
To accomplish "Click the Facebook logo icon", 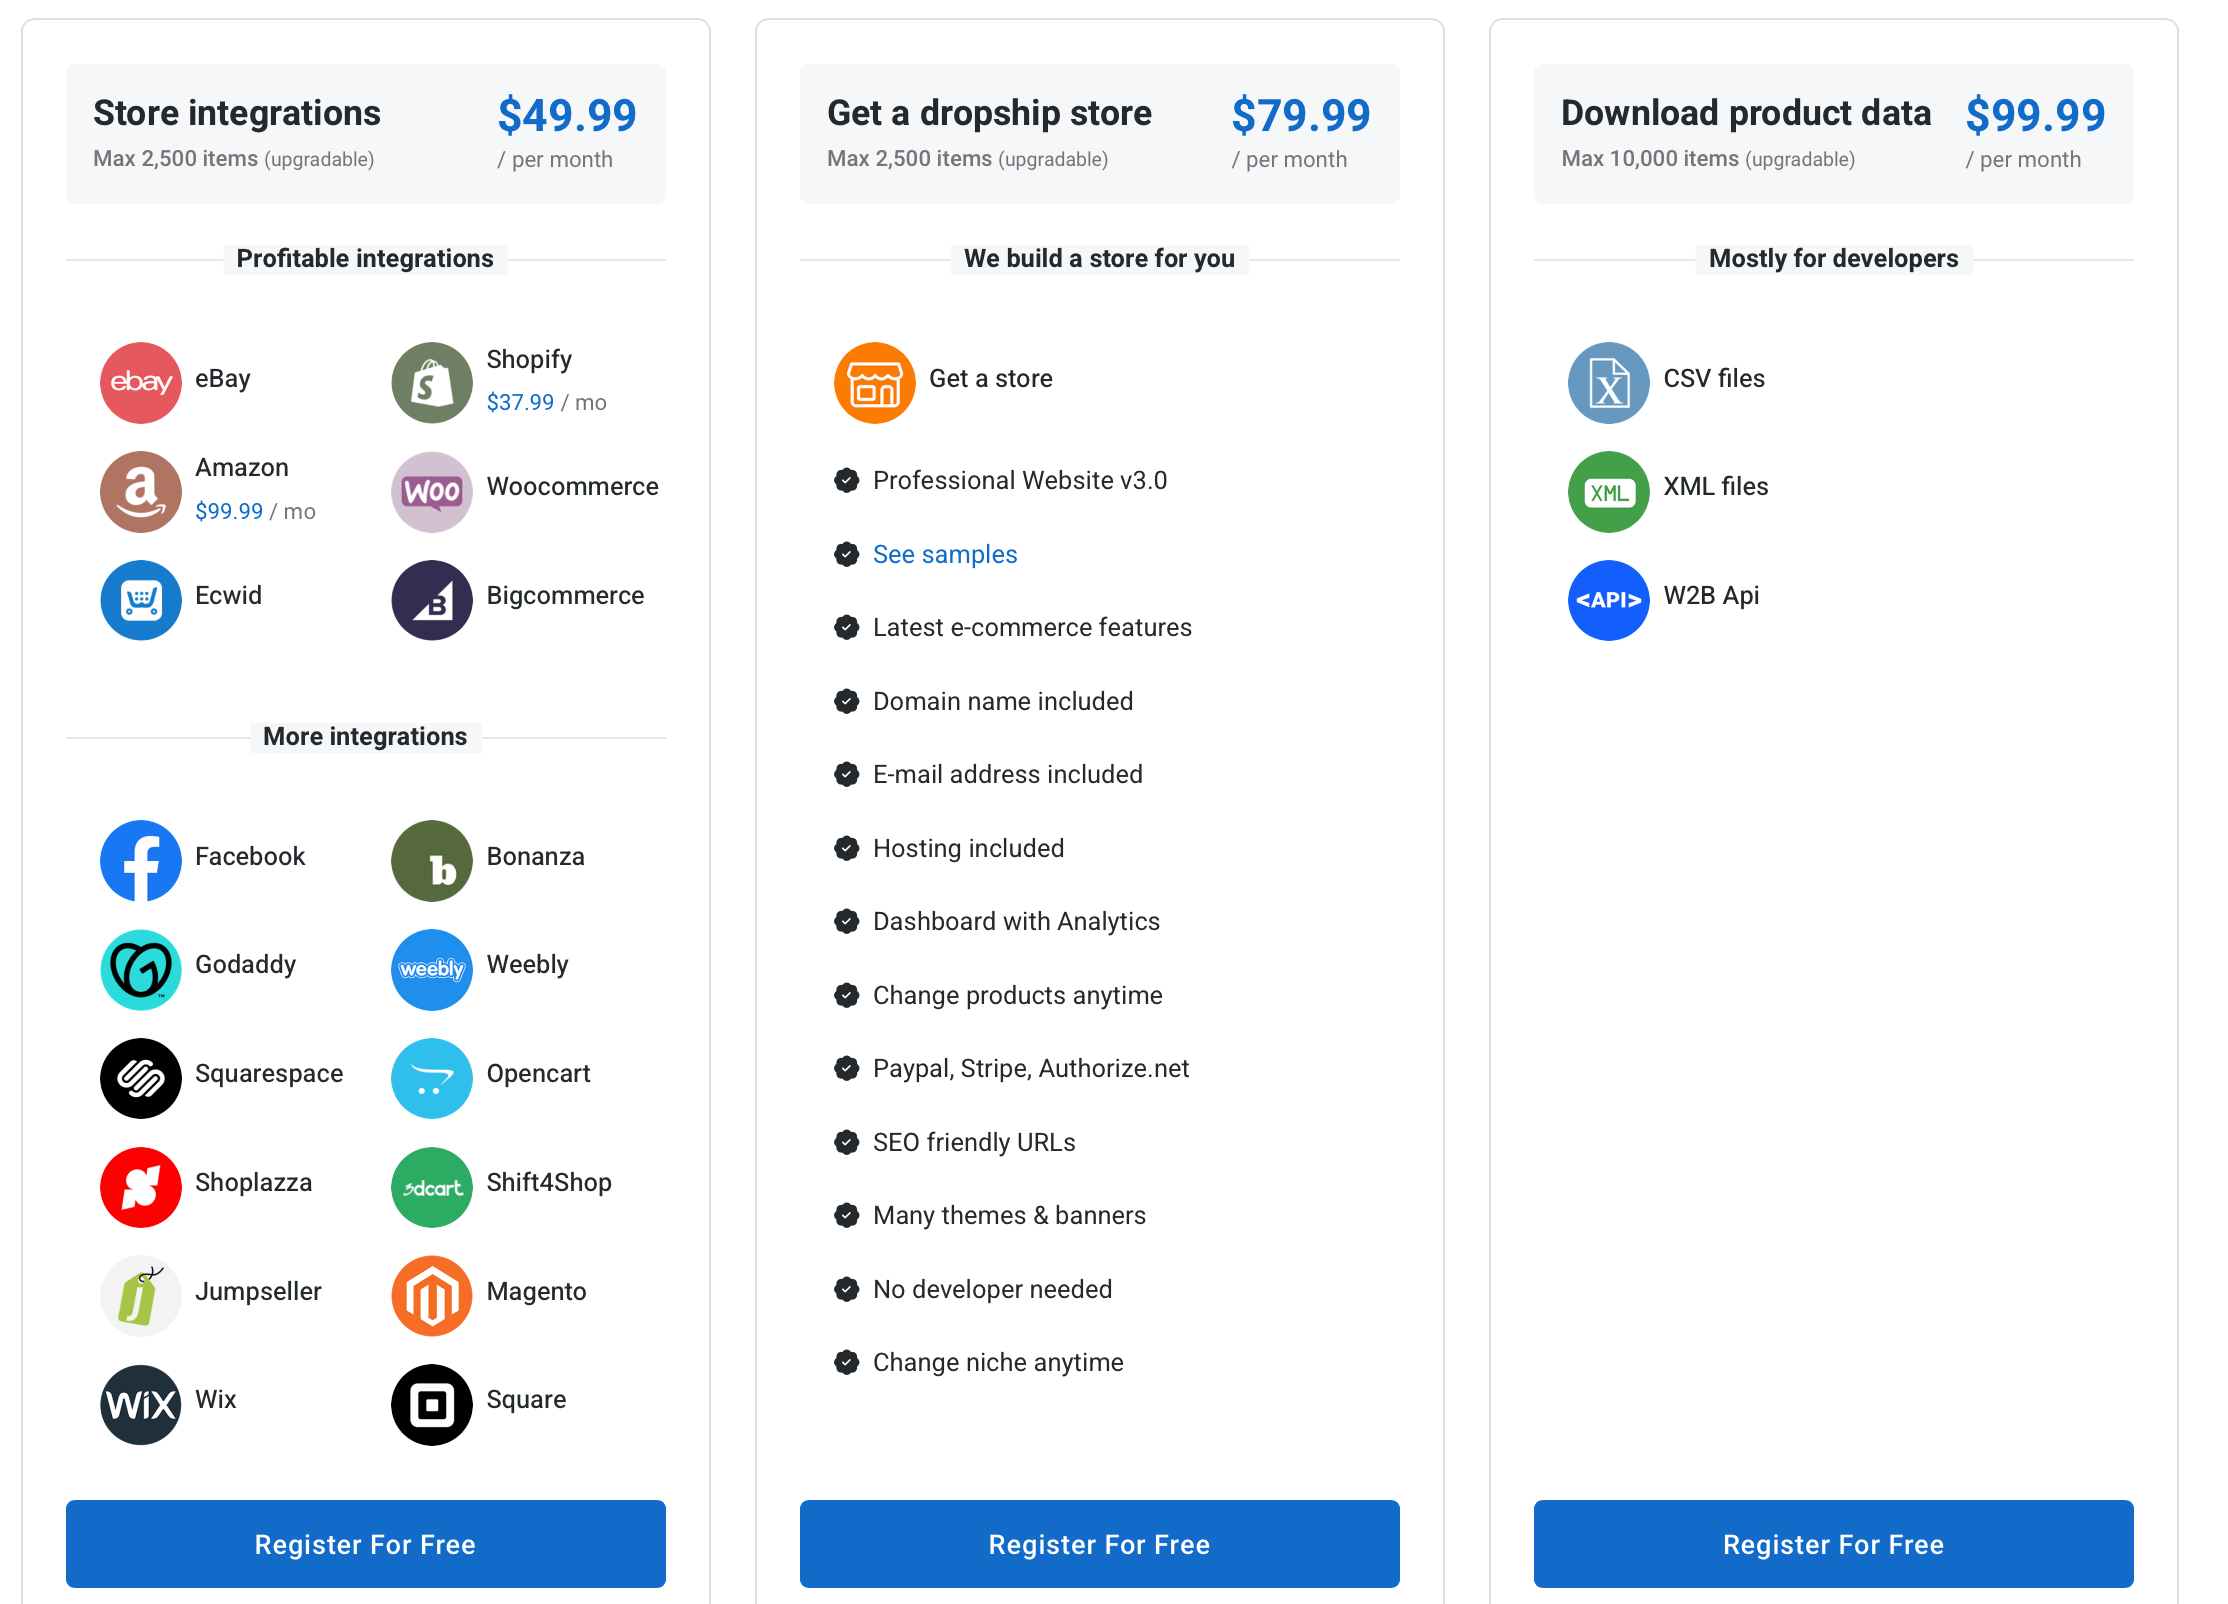I will [x=141, y=861].
